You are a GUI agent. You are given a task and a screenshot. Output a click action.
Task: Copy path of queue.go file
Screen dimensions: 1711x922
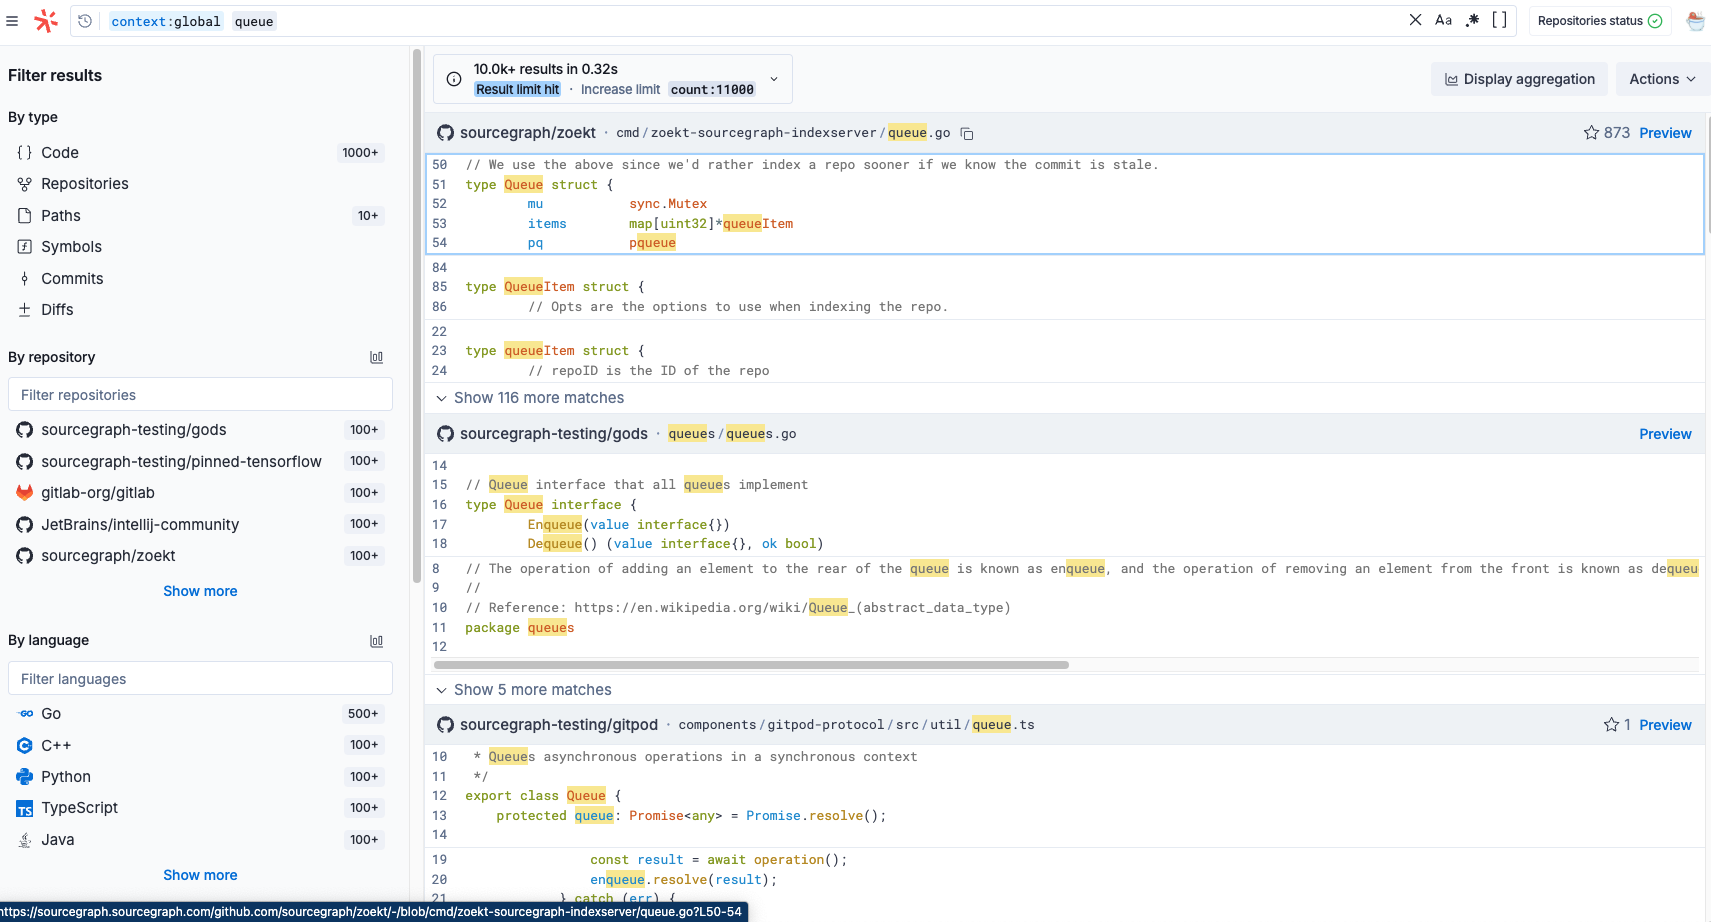(967, 134)
